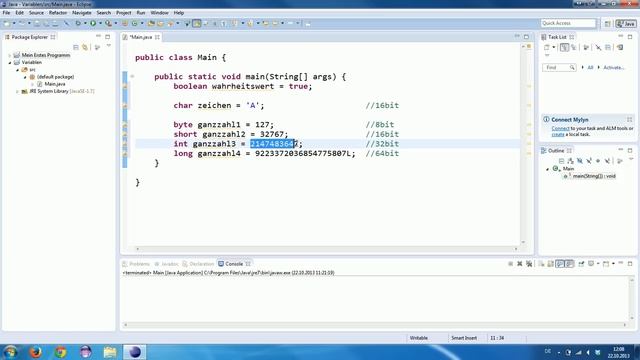Expand the Mein Erstes Programm project

pos(10,55)
